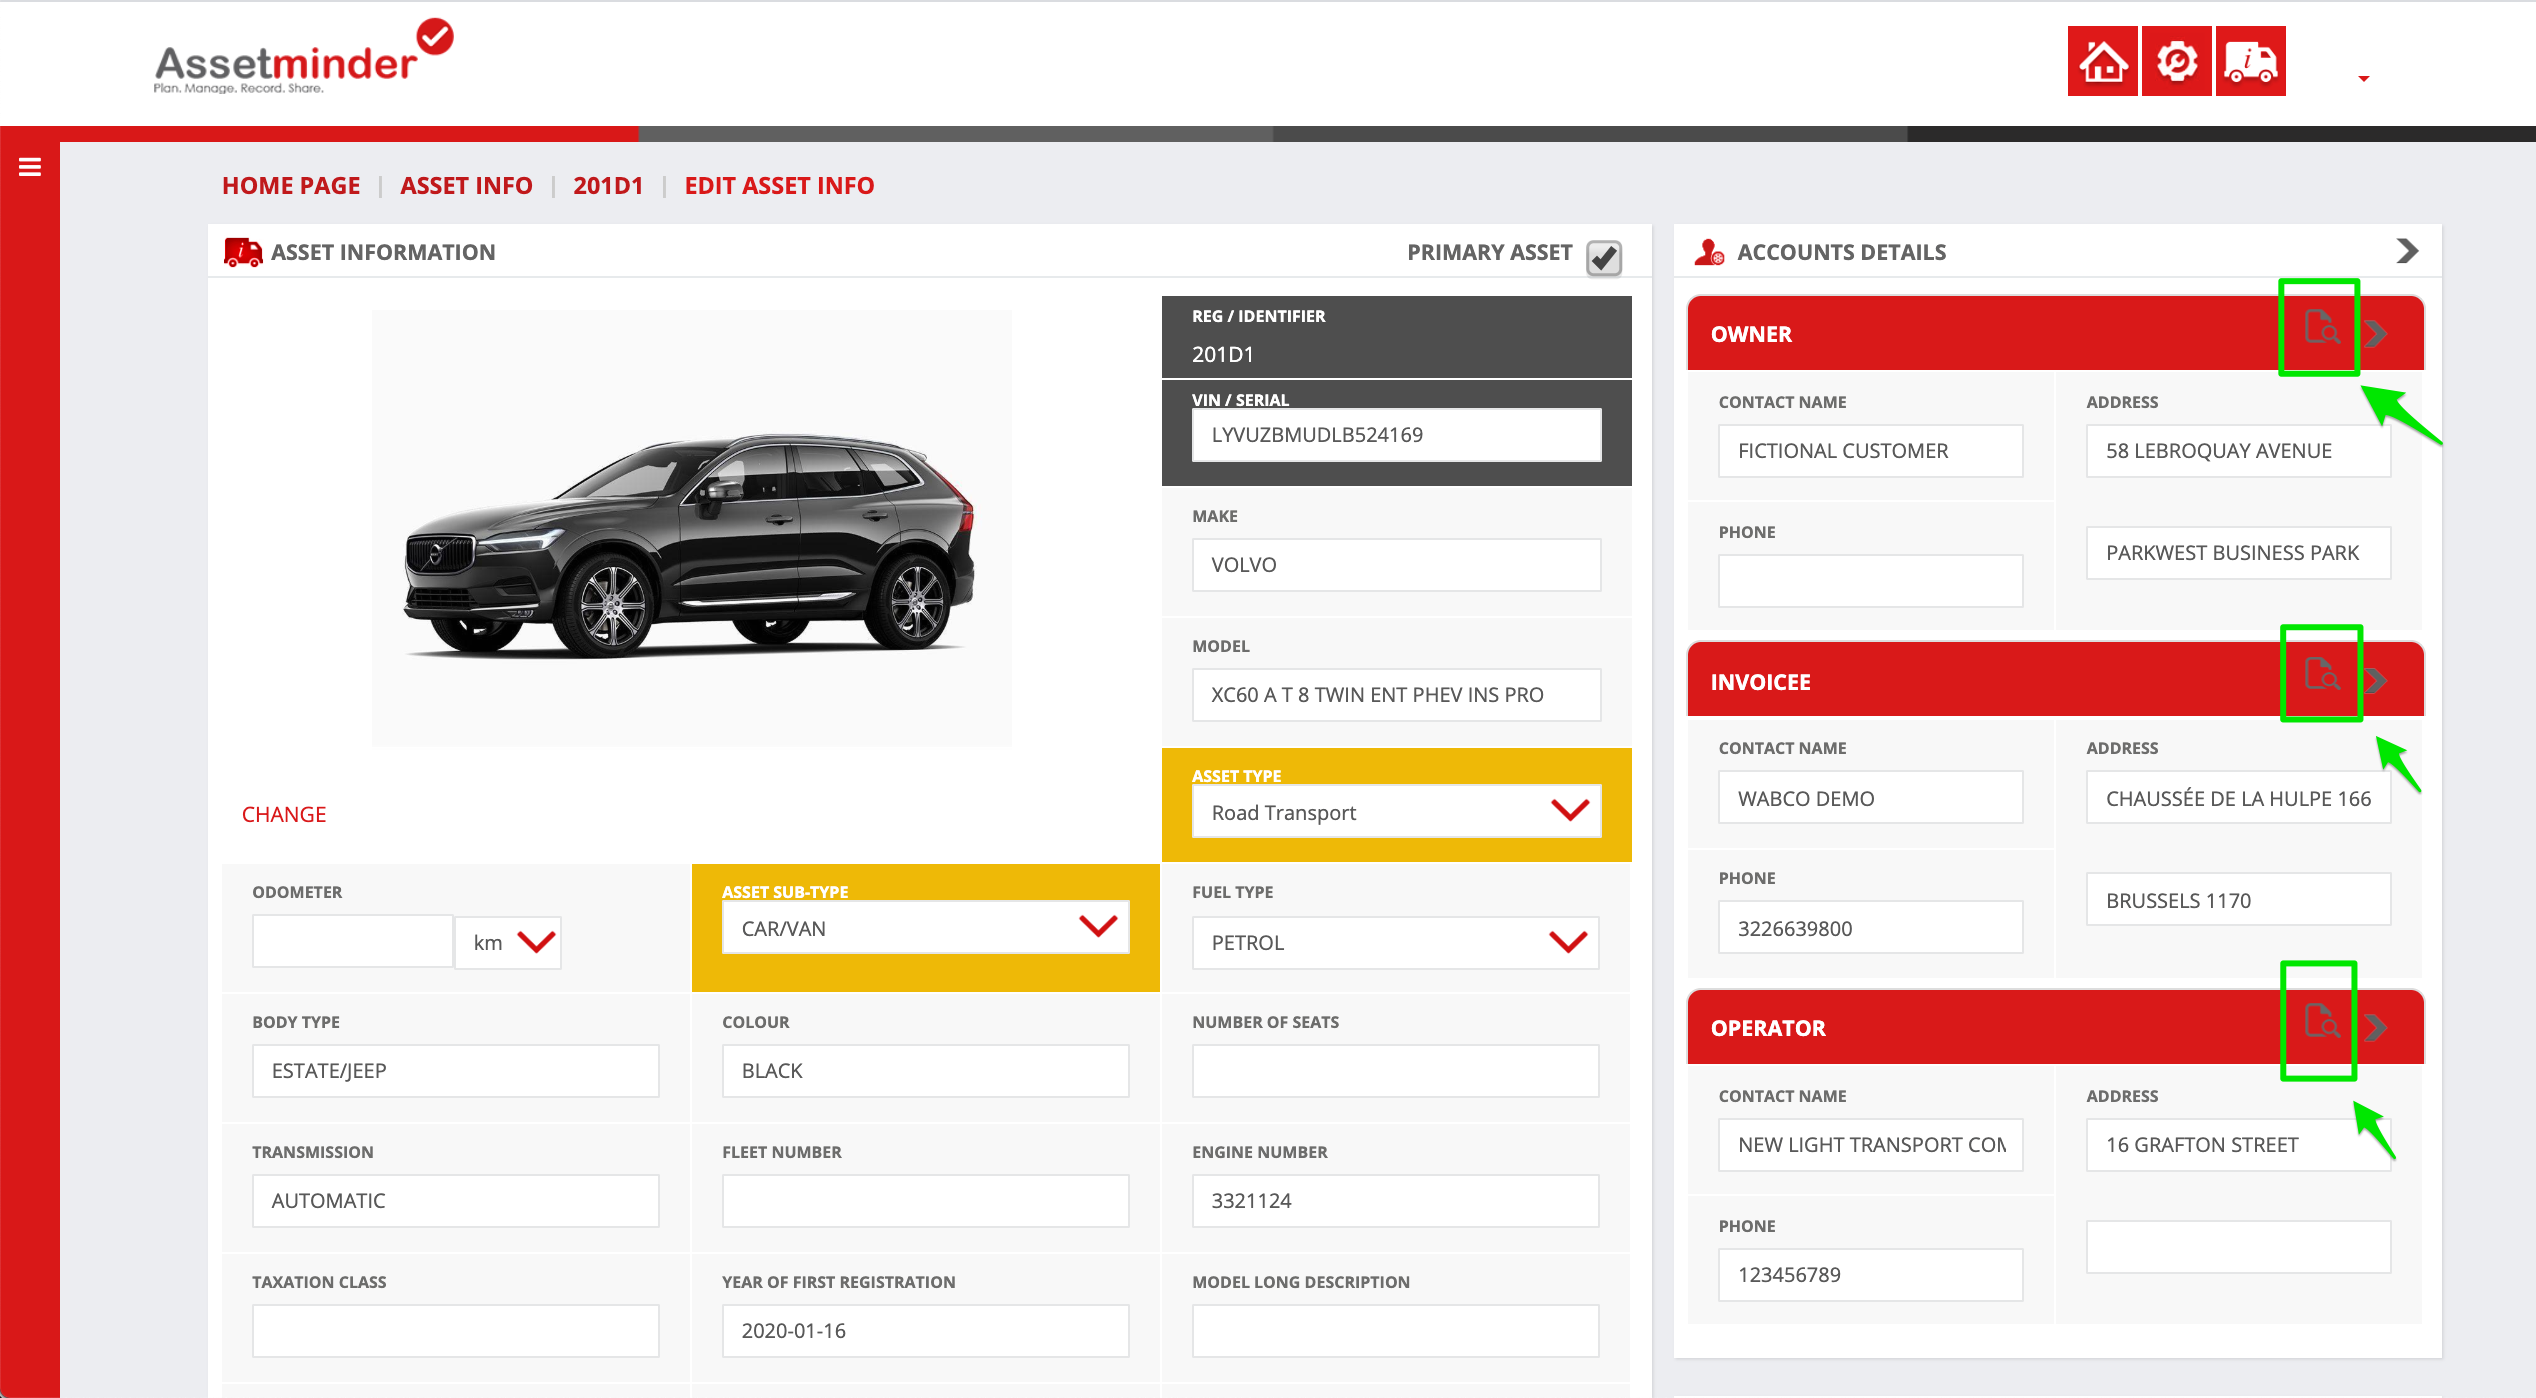The width and height of the screenshot is (2536, 1398).
Task: Edit Owner address 58 LEBROQUAY AVENUE
Action: [2238, 450]
